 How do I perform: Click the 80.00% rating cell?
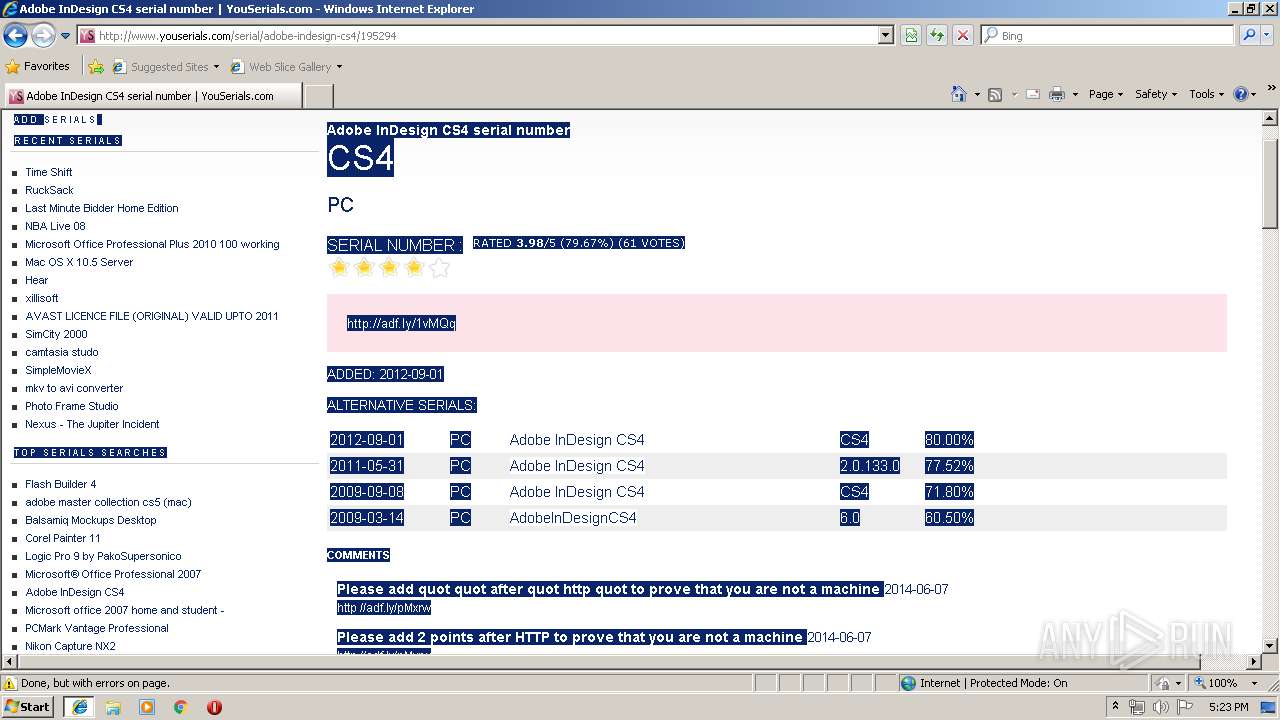click(x=949, y=440)
